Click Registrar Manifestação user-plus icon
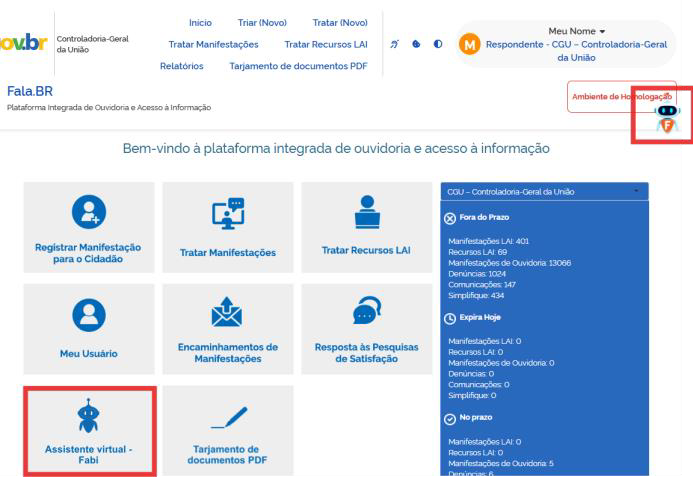The width and height of the screenshot is (693, 477). click(x=89, y=212)
